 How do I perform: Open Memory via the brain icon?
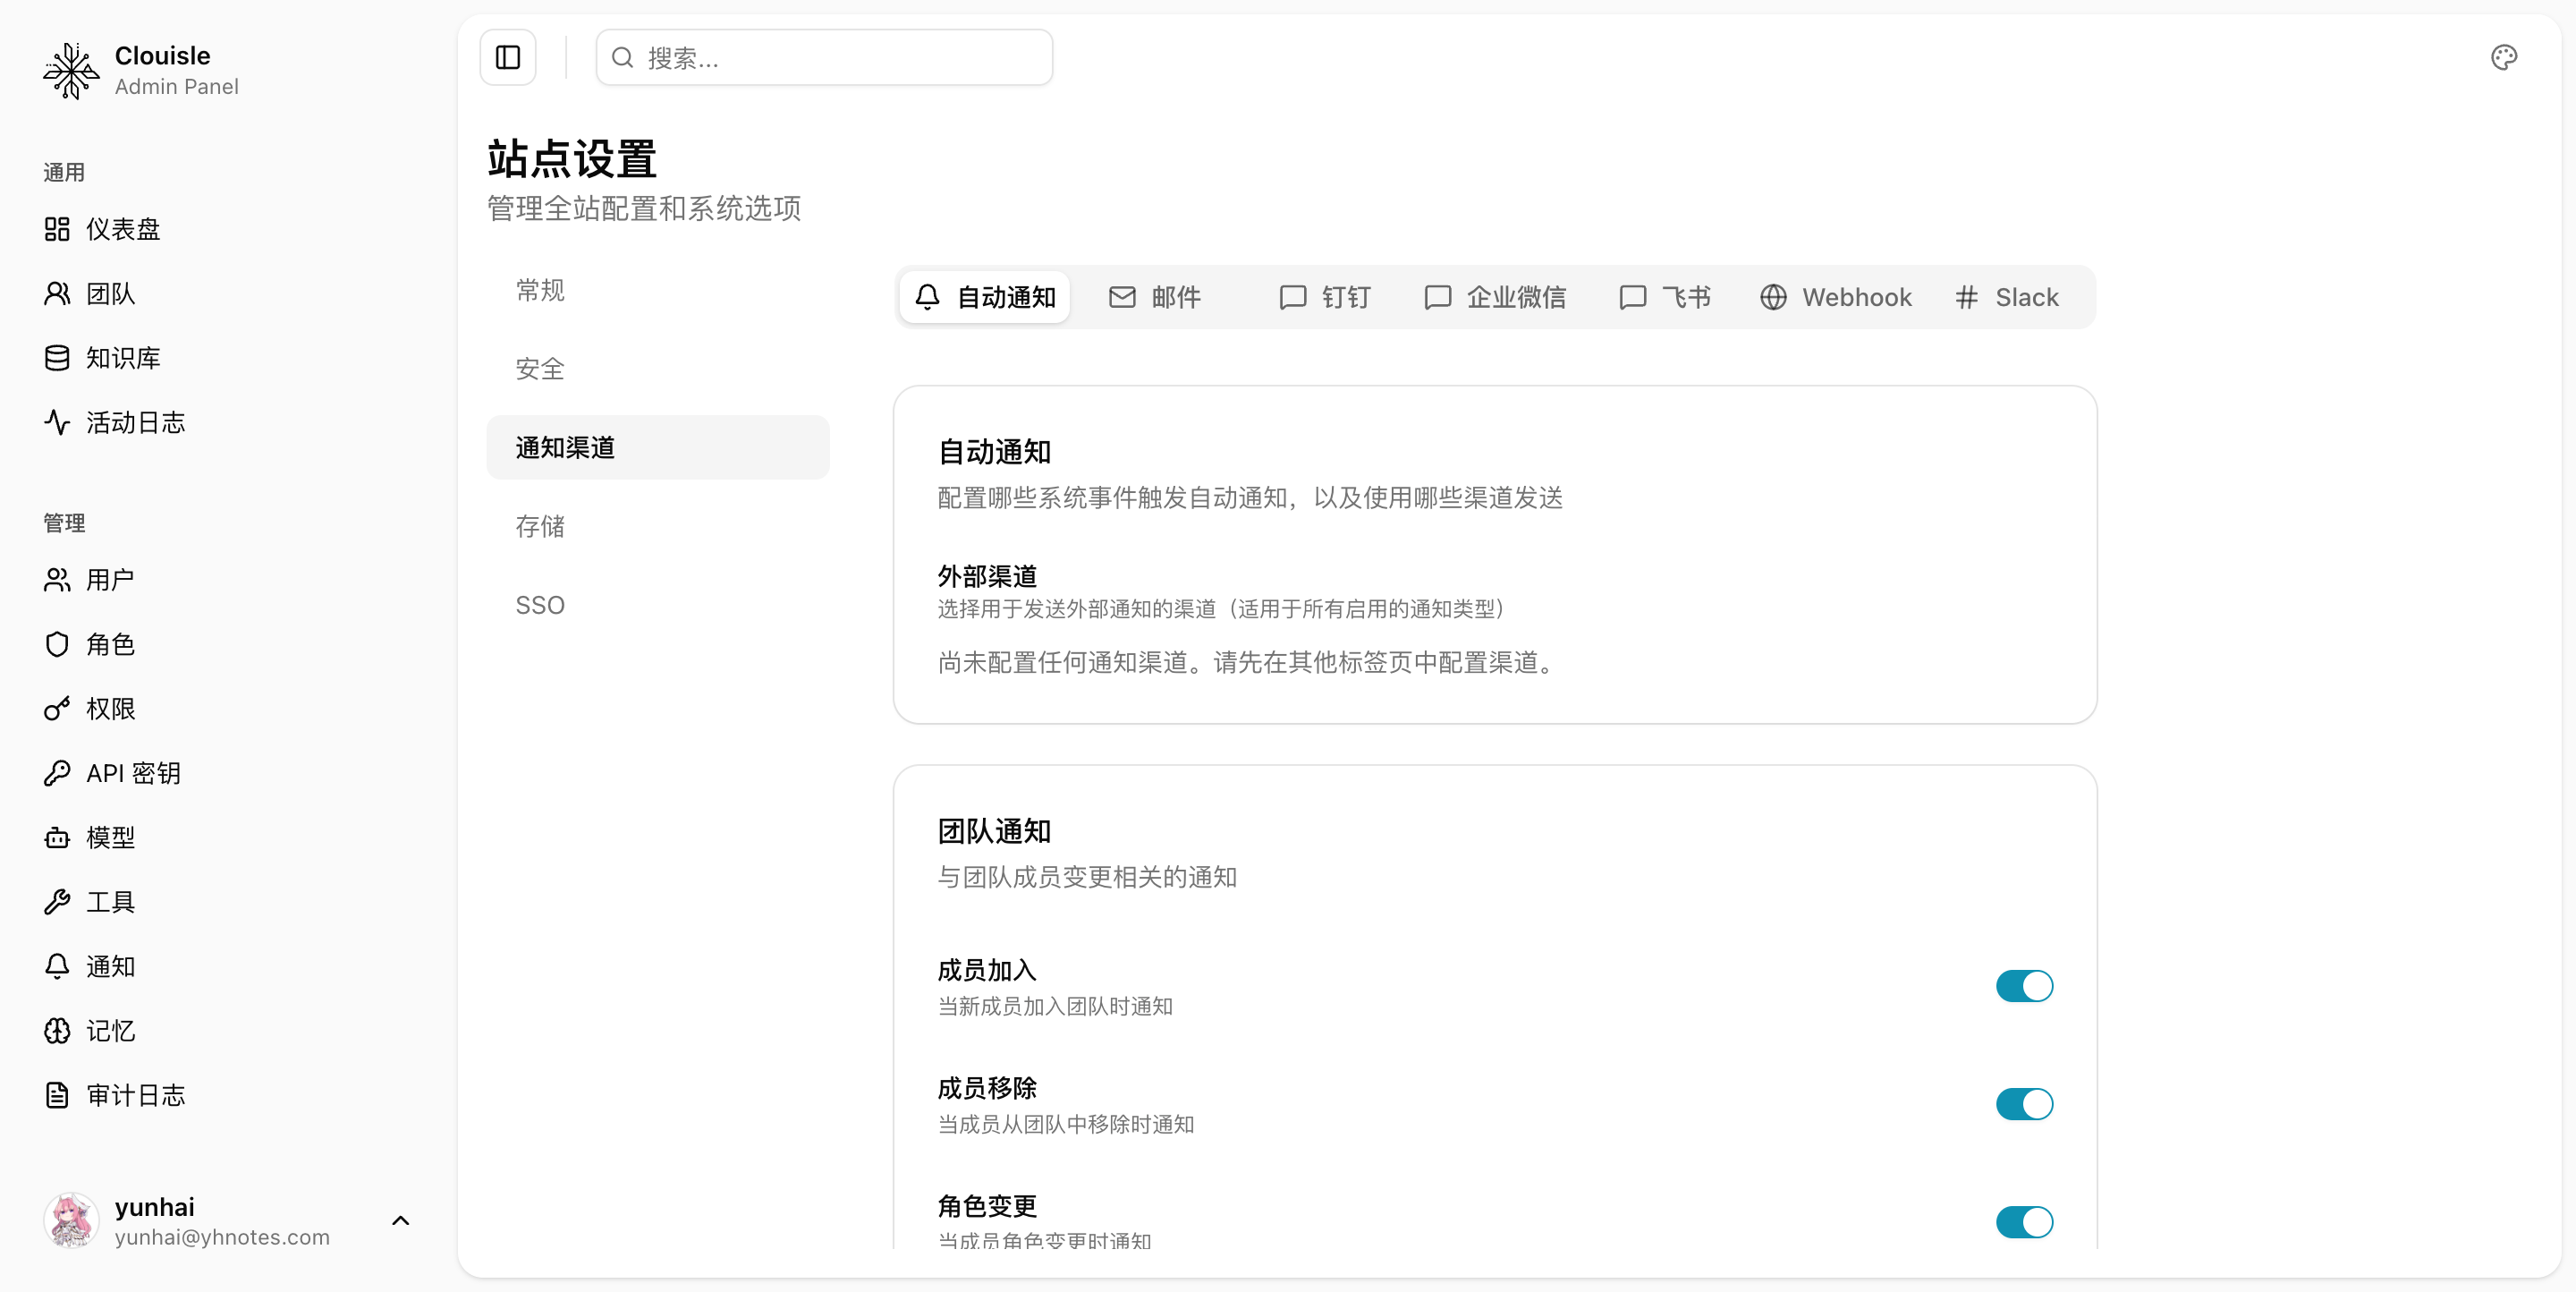coord(57,1030)
